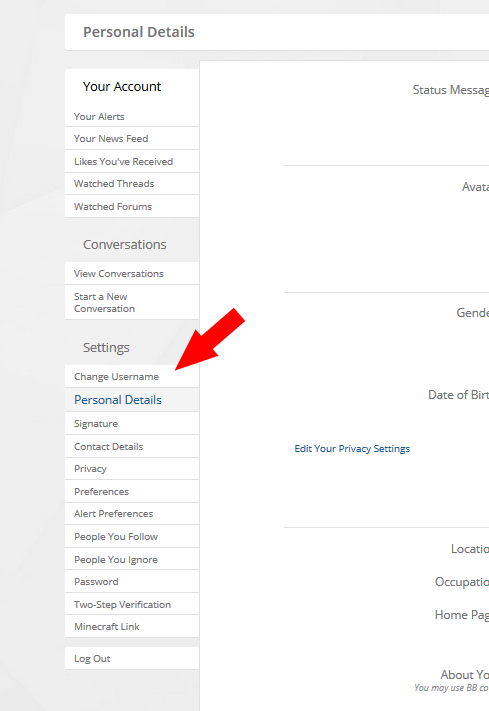This screenshot has width=489, height=711.
Task: View Watched Threads list
Action: (x=132, y=184)
